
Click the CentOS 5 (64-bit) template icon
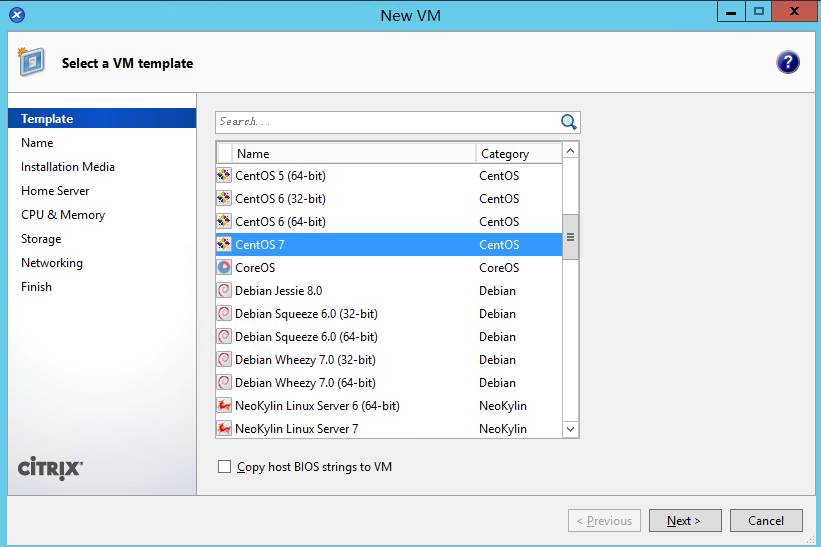(224, 175)
